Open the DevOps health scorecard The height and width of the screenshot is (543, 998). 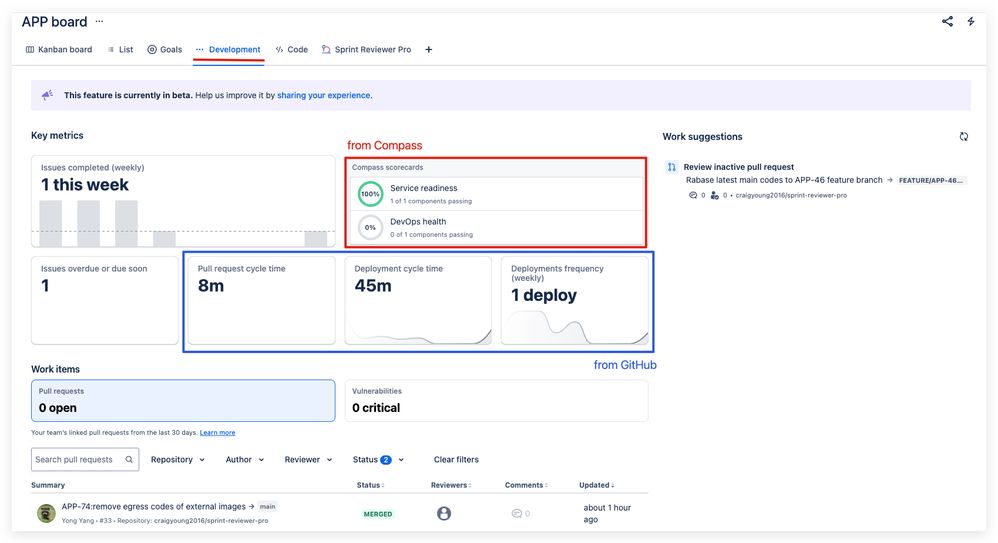point(496,227)
